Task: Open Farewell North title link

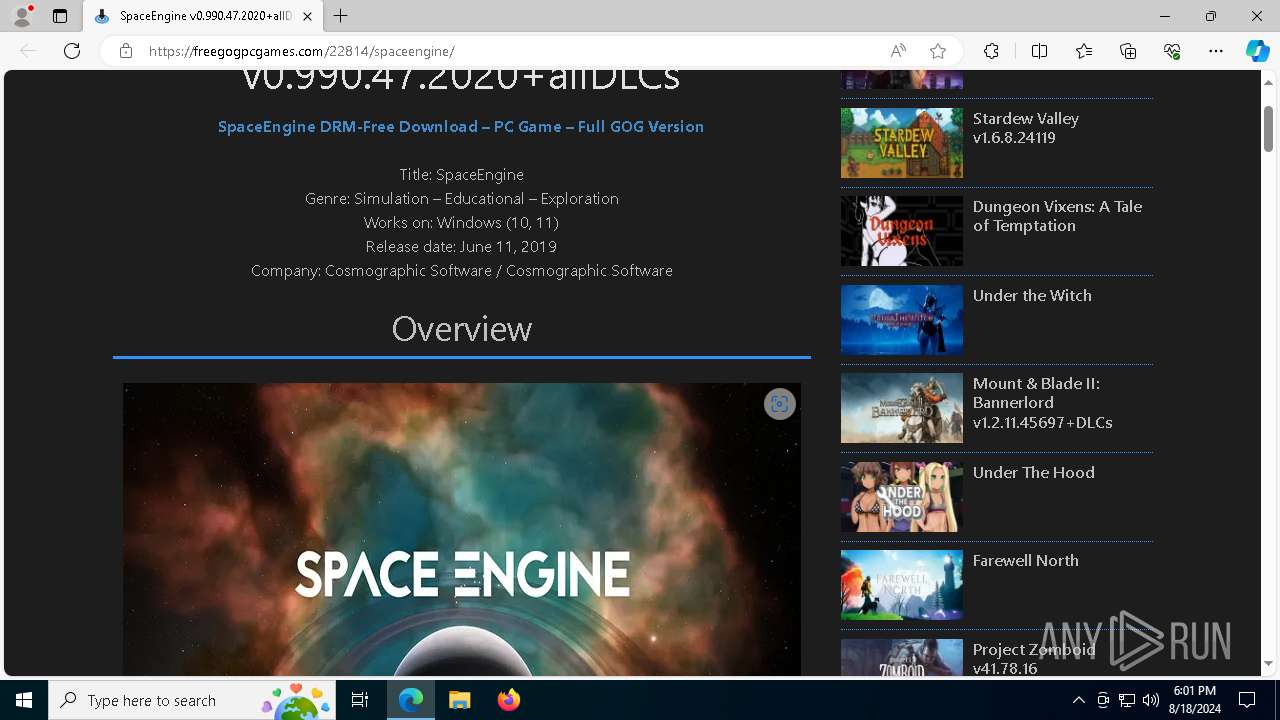Action: (x=1026, y=561)
